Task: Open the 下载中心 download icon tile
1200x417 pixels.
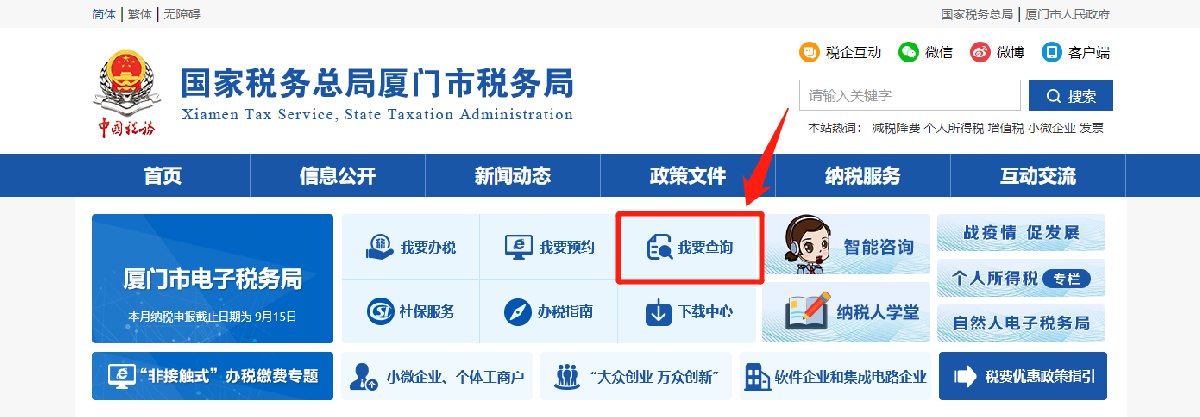Action: click(687, 311)
